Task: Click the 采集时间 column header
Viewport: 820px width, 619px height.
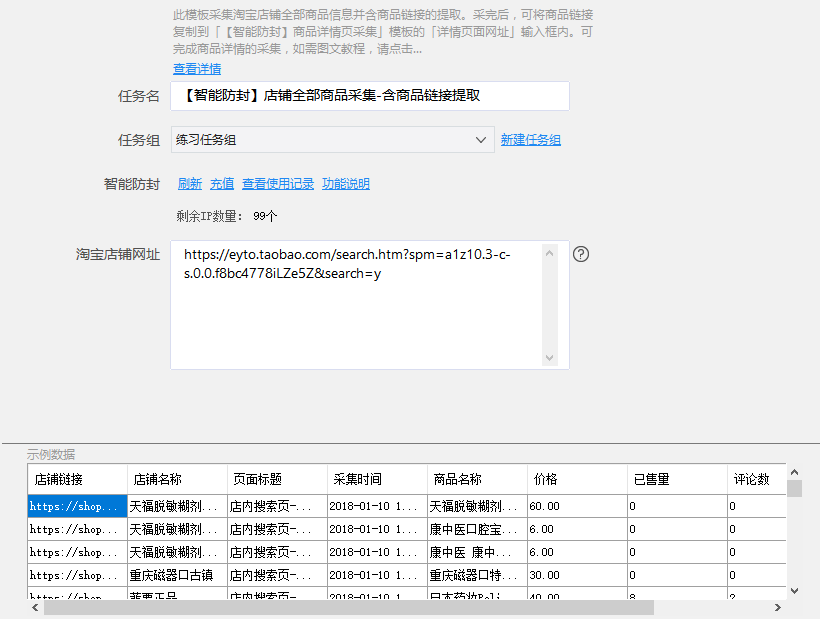Action: (377, 479)
